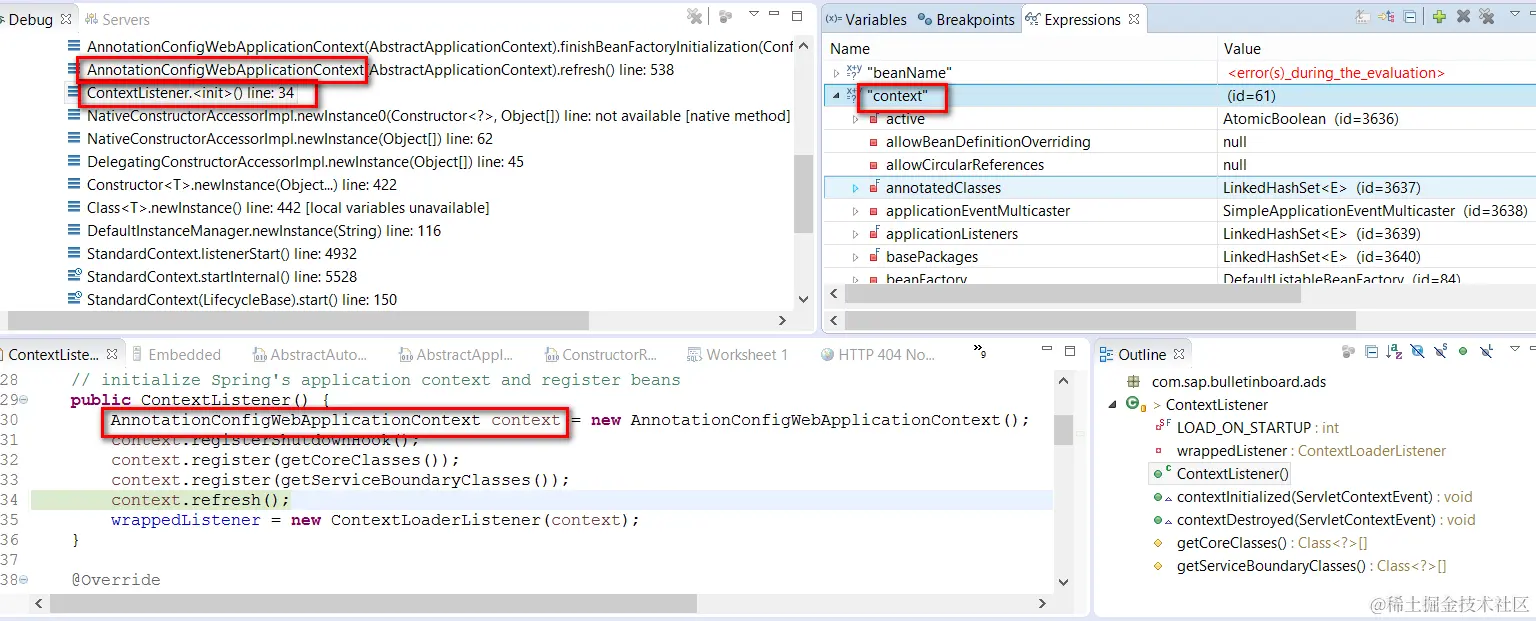Image resolution: width=1536 pixels, height=621 pixels.
Task: Toggle Hide Local Types in Outline toolbar
Action: tap(1487, 352)
